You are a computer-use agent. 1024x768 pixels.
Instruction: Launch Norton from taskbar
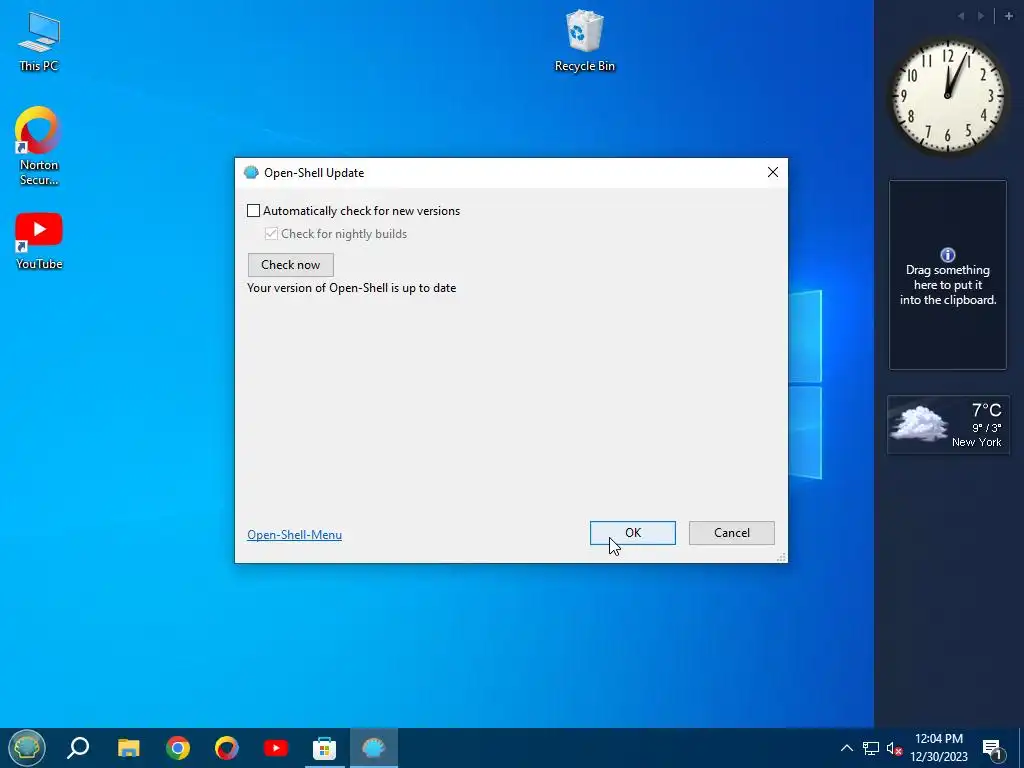[227, 748]
